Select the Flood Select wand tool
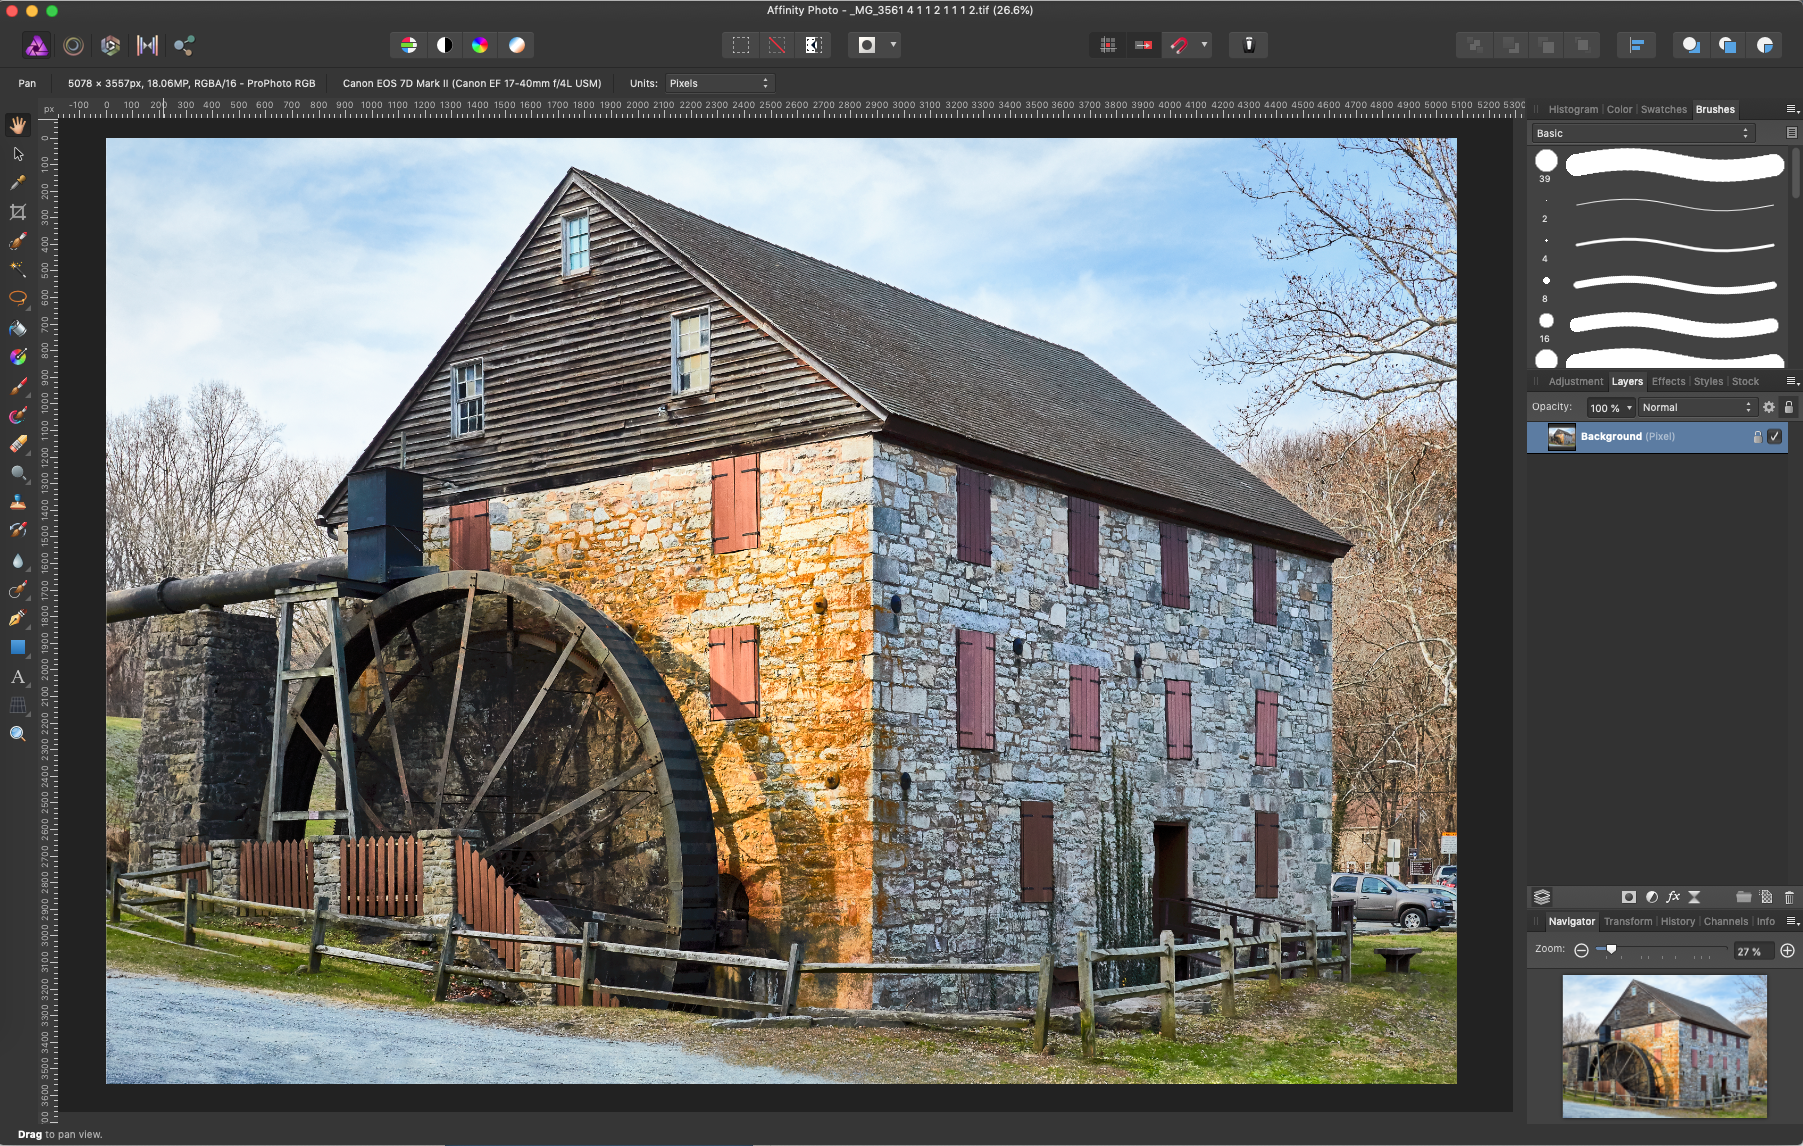 pyautogui.click(x=18, y=270)
